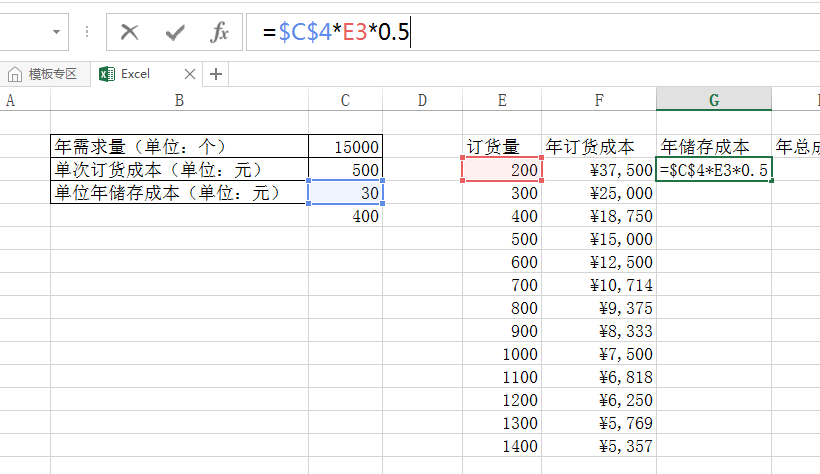Image resolution: width=820 pixels, height=474 pixels.
Task: Select cost cell ¥6,250
Action: click(599, 400)
